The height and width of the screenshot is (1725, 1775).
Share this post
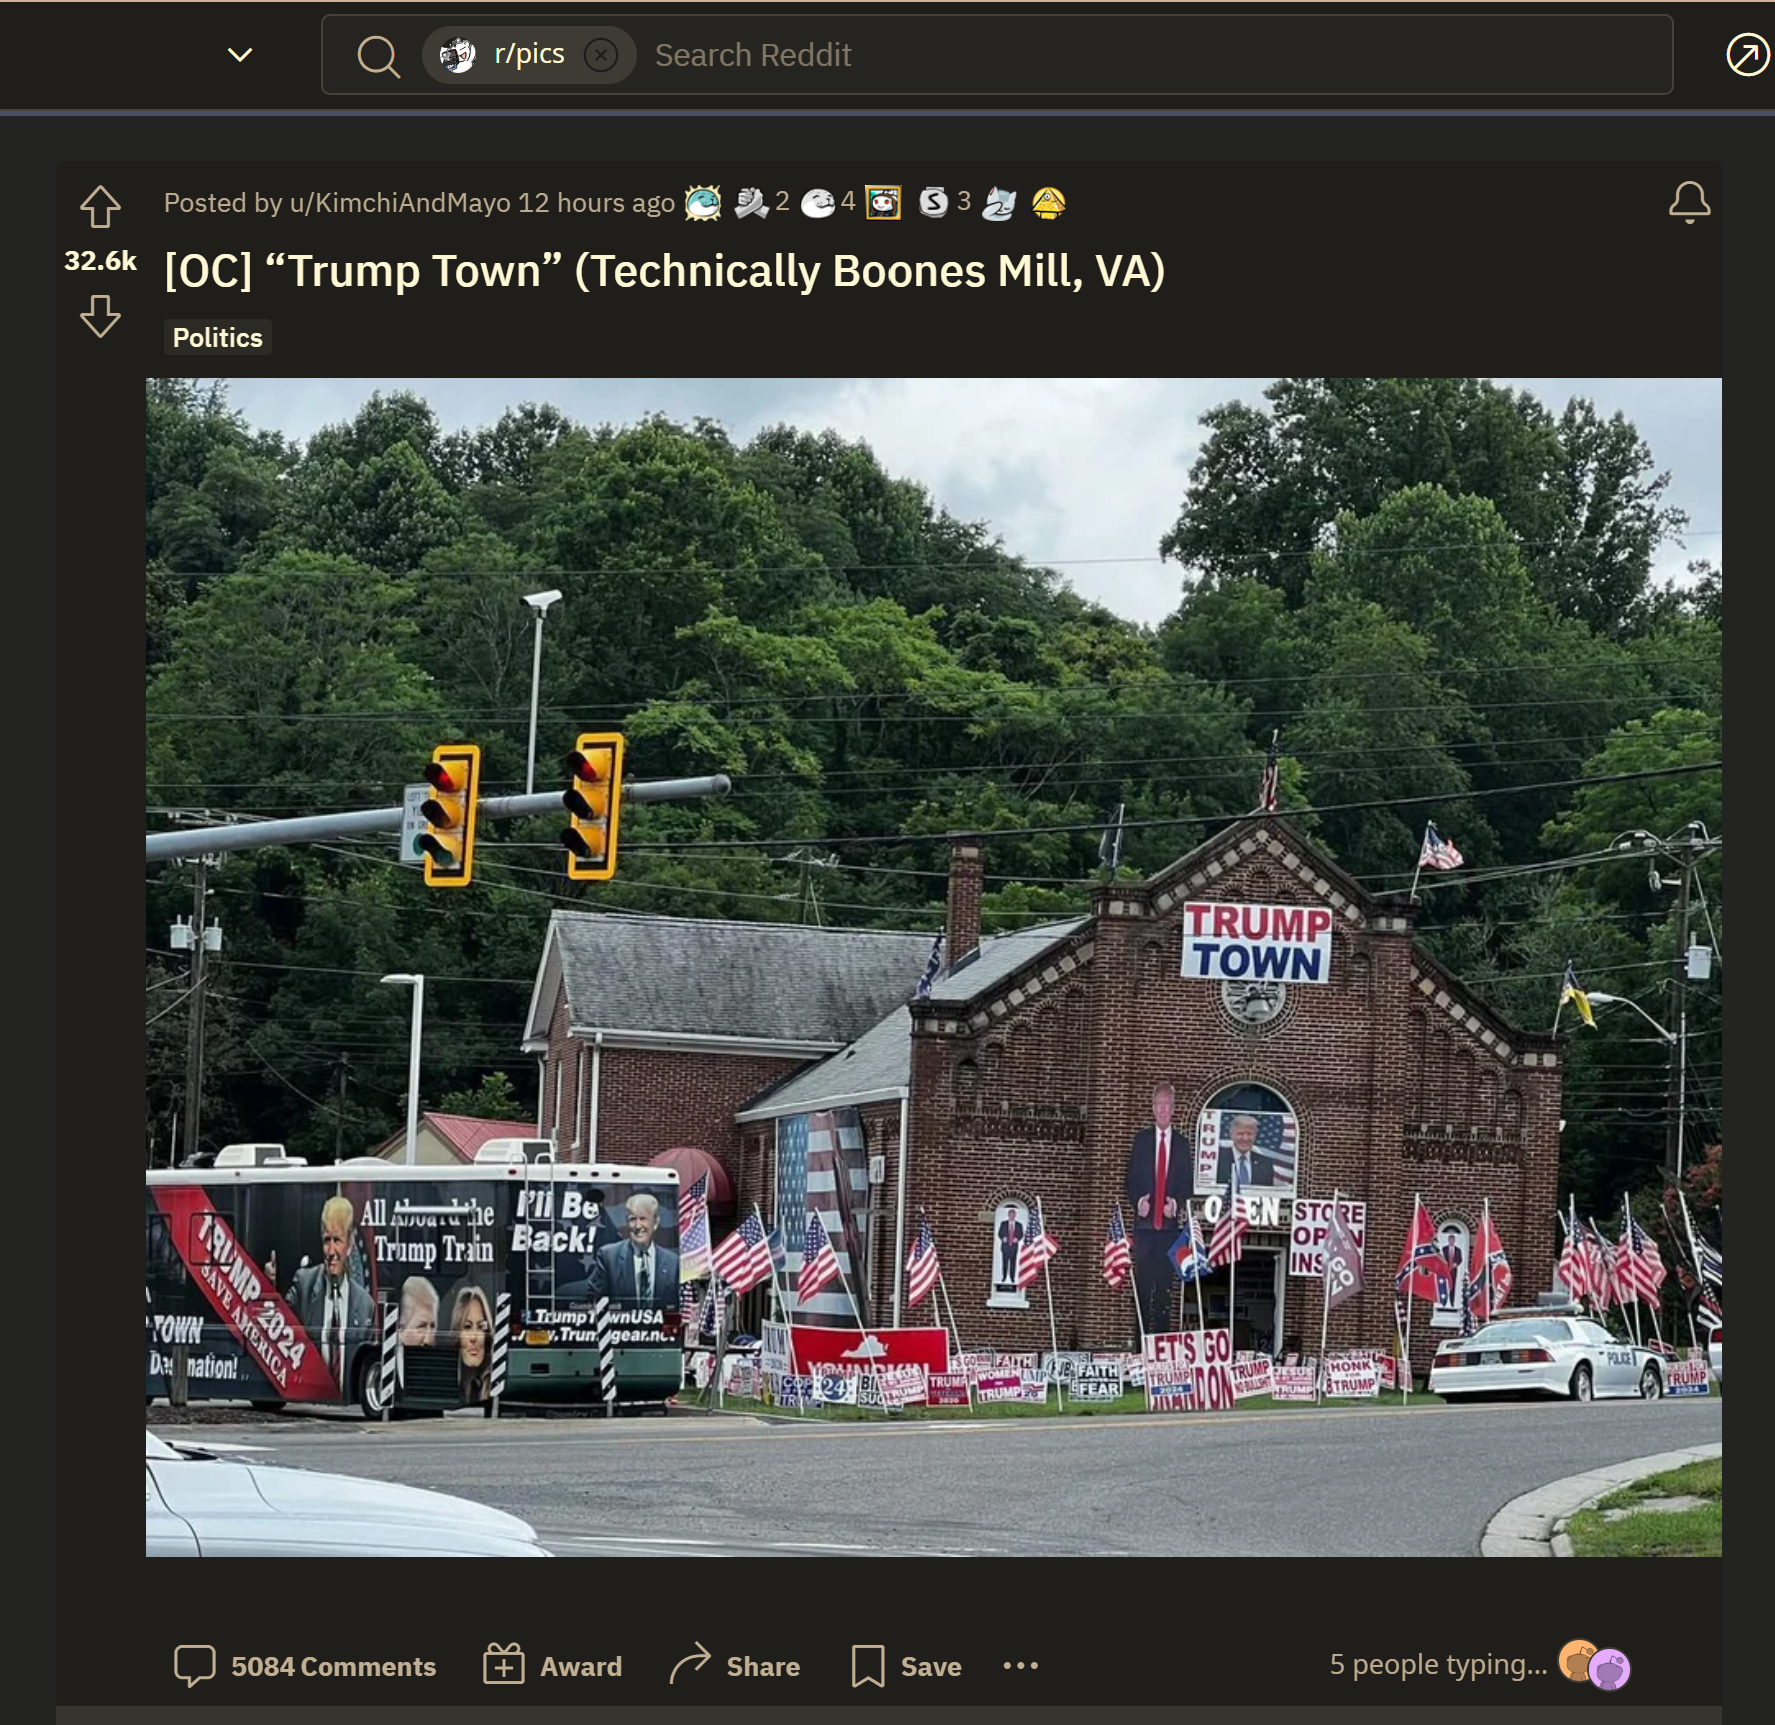coord(734,1666)
